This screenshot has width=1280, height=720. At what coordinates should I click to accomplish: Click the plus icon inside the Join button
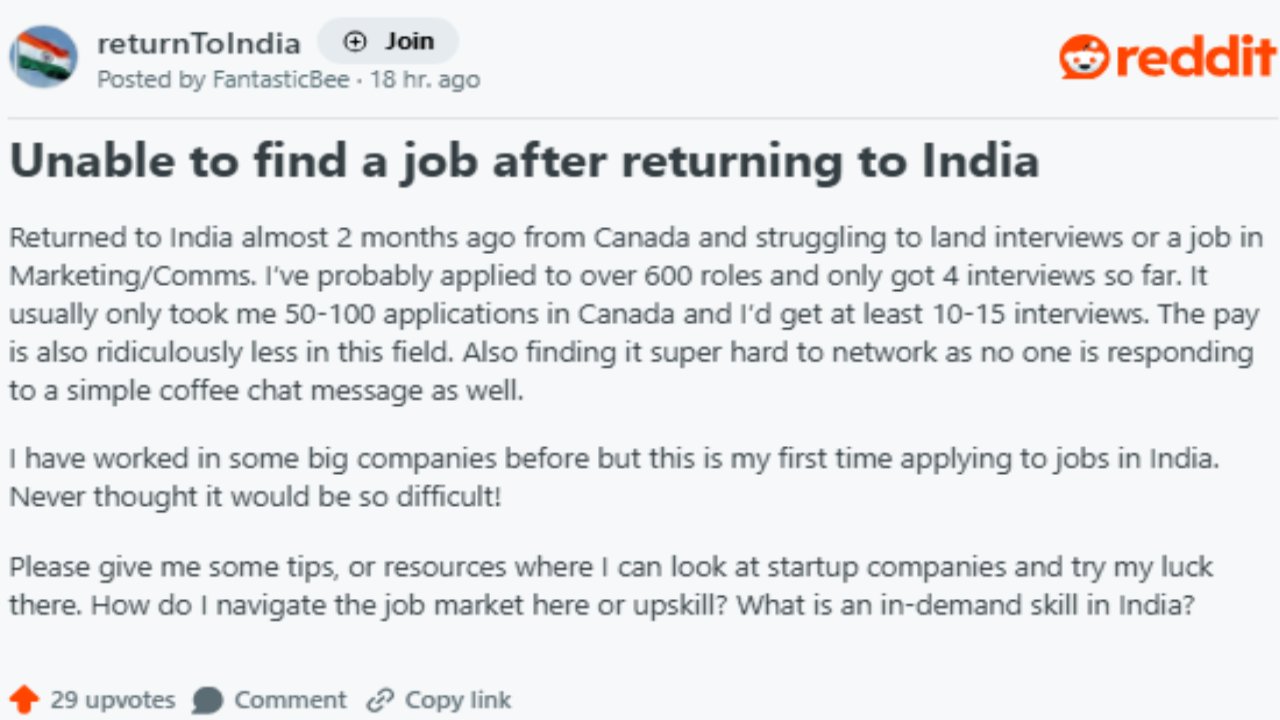click(x=354, y=41)
